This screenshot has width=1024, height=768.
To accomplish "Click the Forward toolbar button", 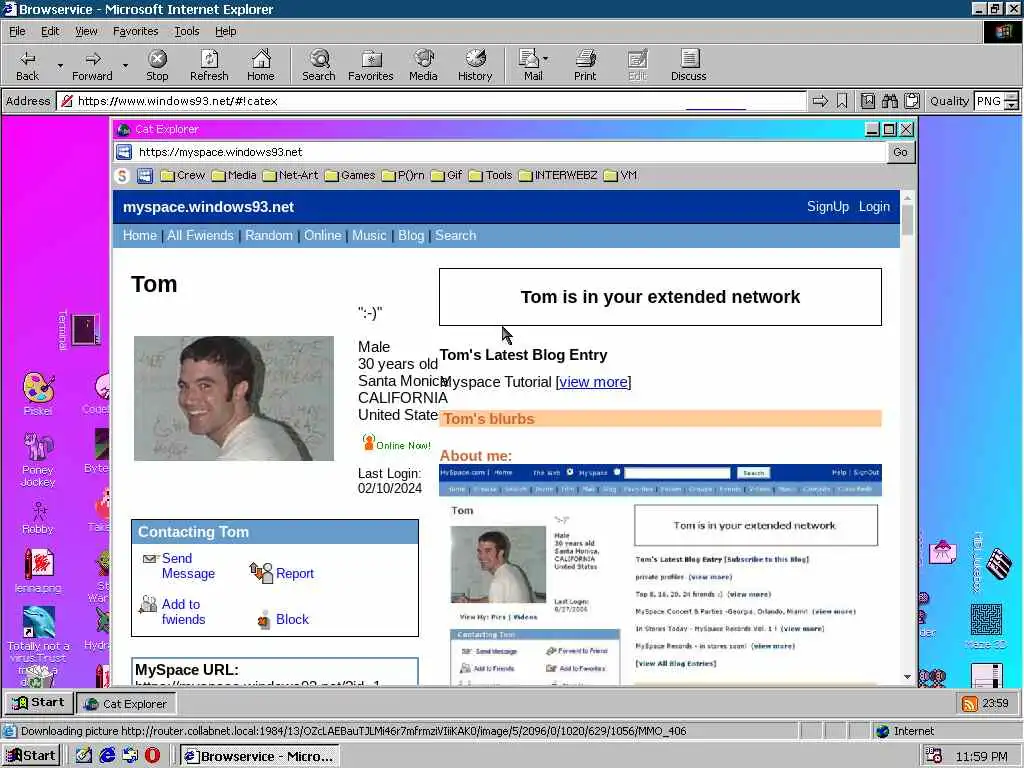I will (x=92, y=65).
